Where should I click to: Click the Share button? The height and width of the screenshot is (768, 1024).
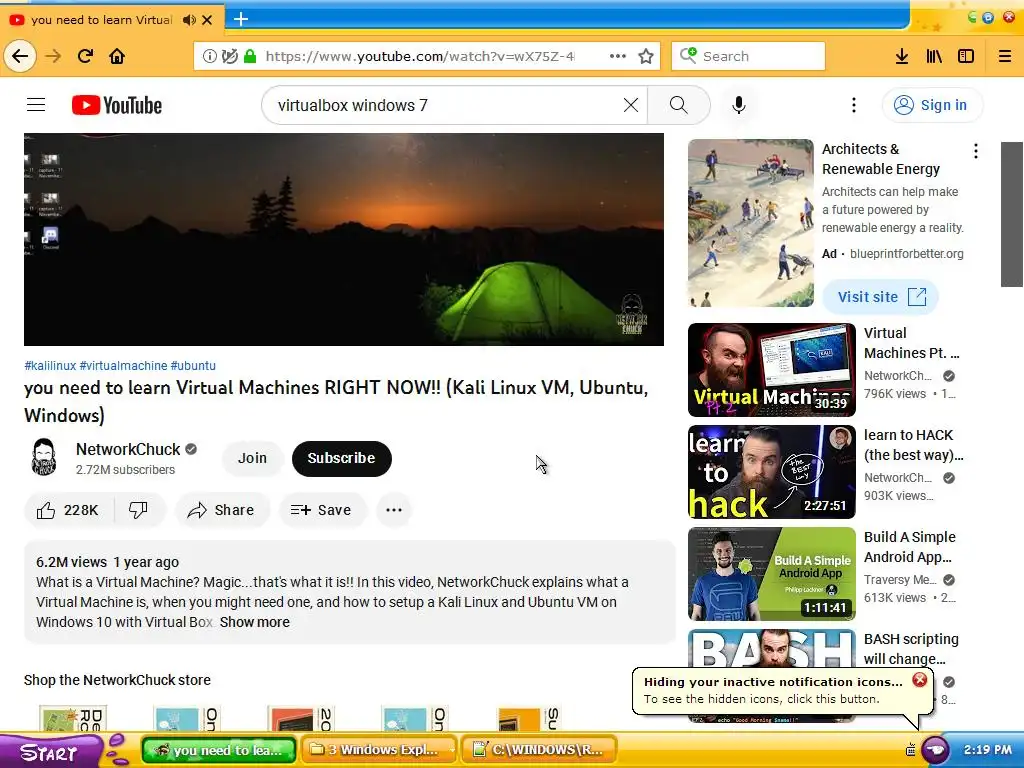click(221, 510)
